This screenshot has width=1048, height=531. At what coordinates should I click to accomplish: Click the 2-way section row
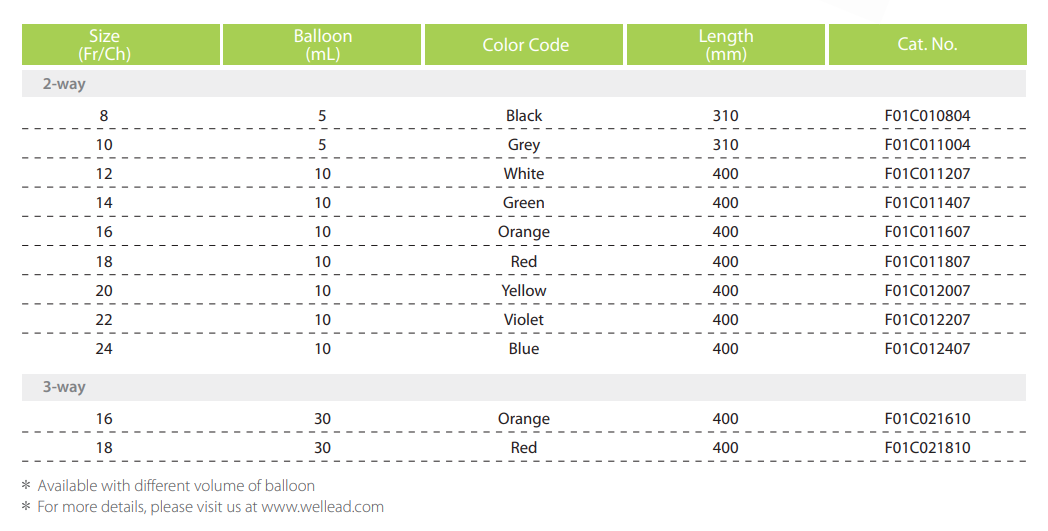point(64,84)
